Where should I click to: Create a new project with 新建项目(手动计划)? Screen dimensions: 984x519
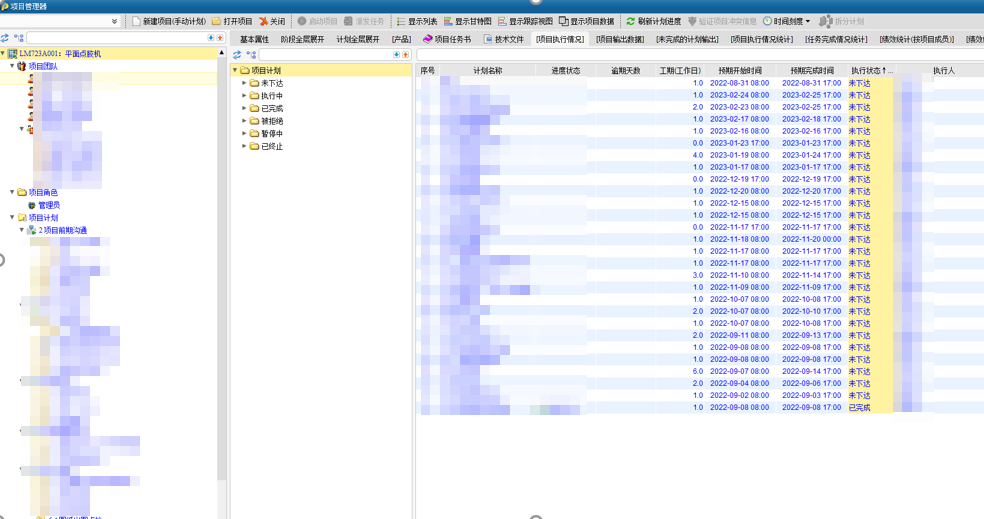point(169,21)
